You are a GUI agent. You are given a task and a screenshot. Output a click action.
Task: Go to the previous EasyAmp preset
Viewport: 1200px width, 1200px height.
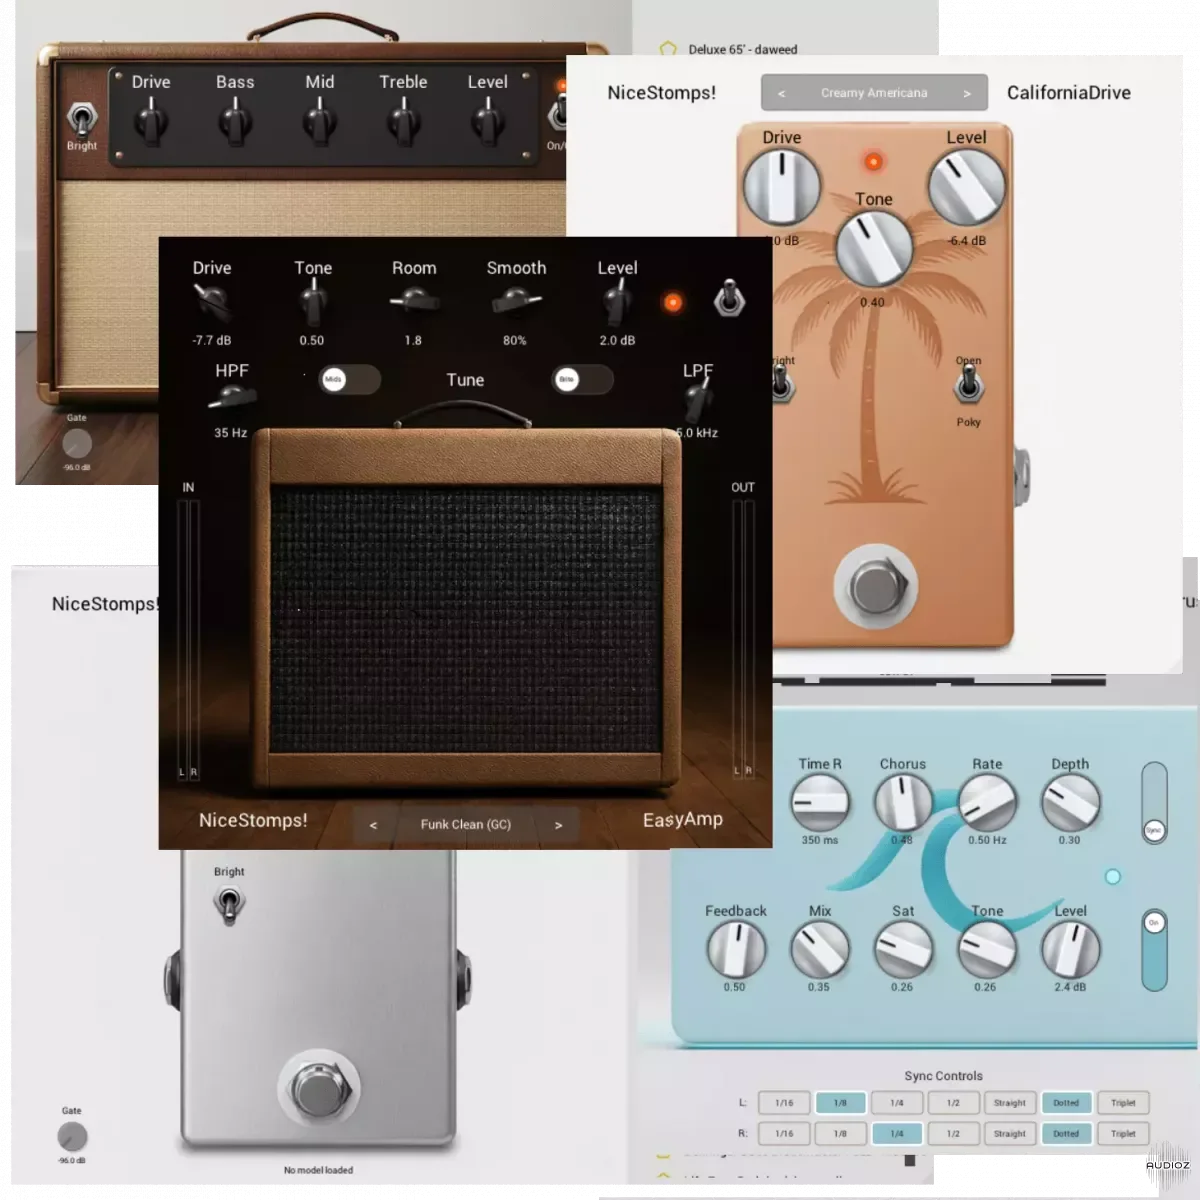[x=373, y=825]
